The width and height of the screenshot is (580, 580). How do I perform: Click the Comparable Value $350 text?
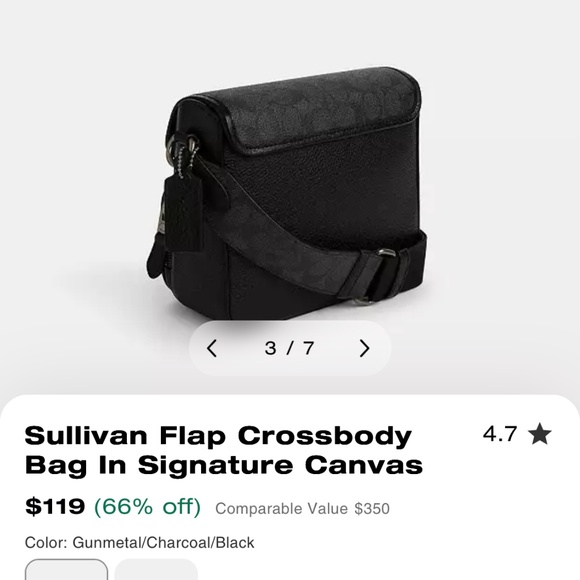point(302,509)
